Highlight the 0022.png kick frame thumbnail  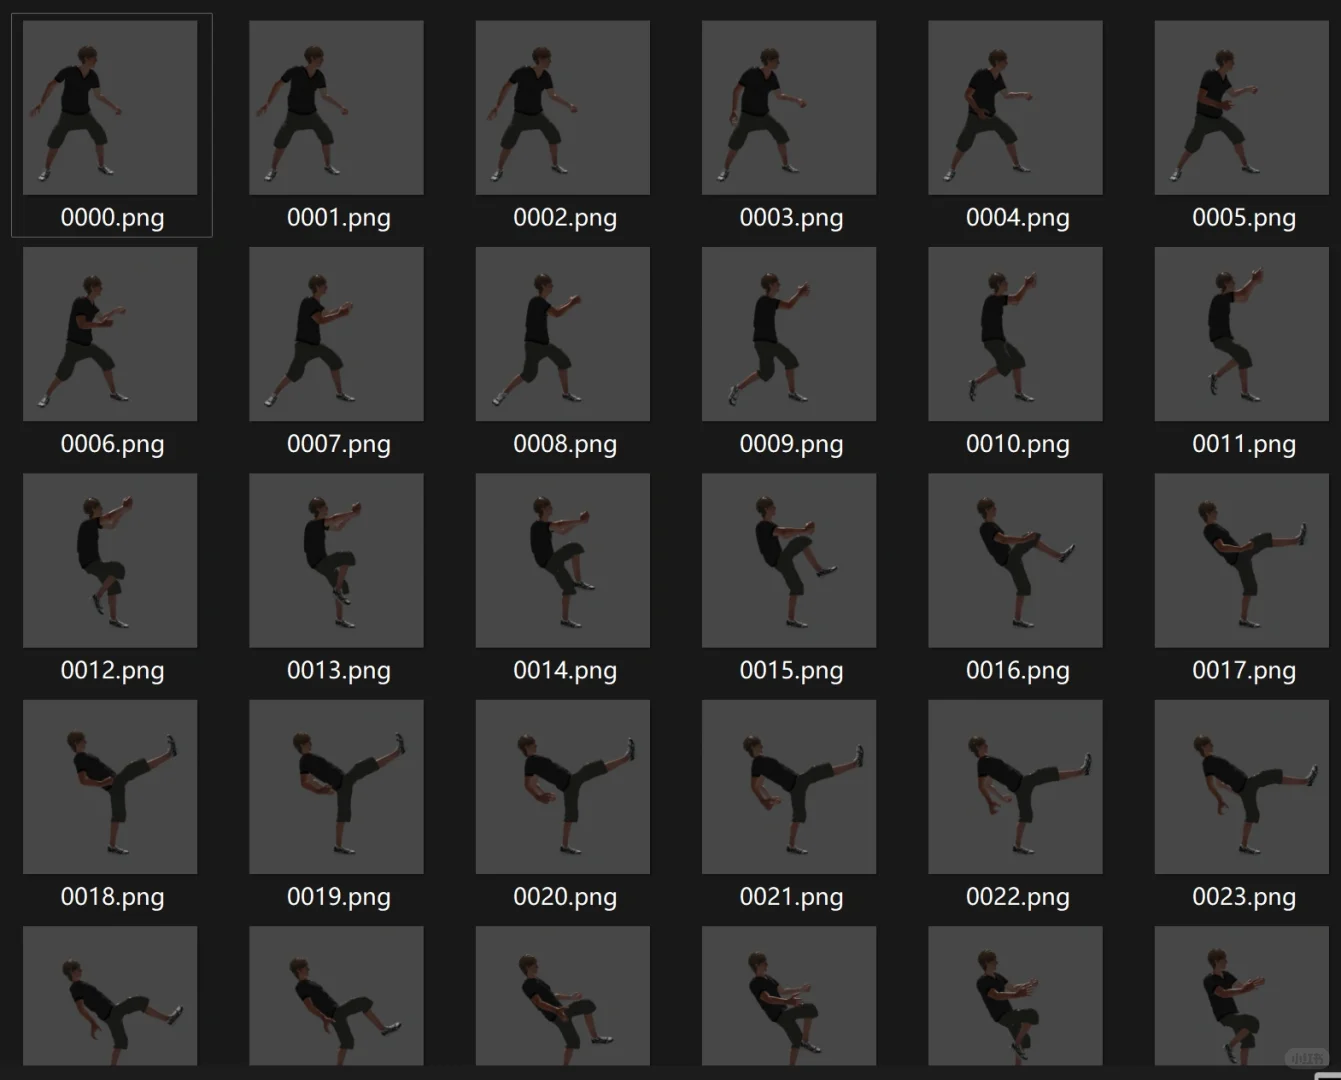coord(1015,787)
